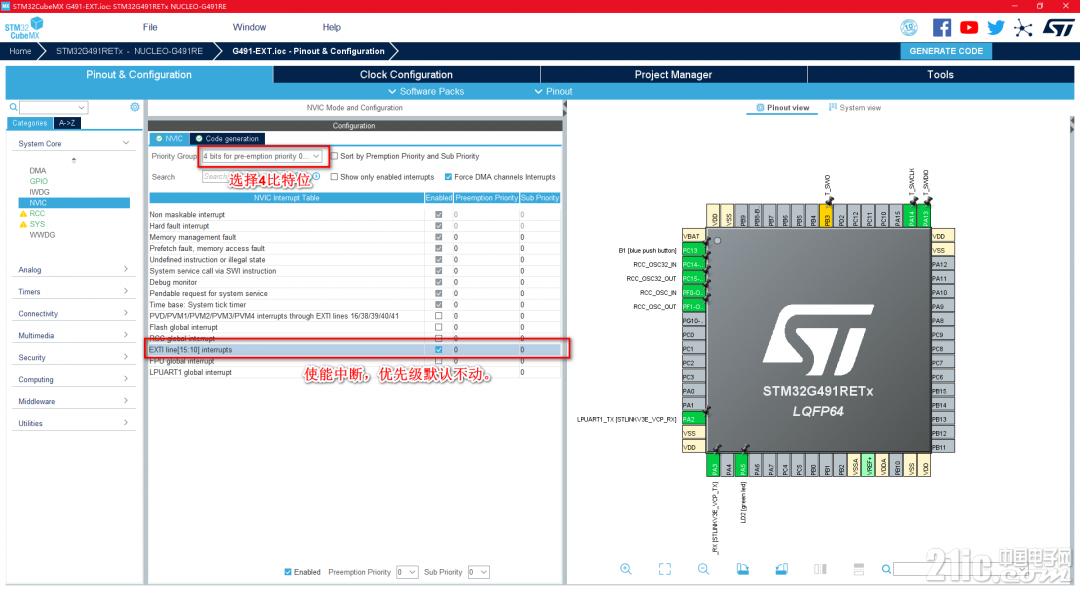Zoom out of the pinout view
Viewport: 1080px width, 591px height.
tap(703, 569)
